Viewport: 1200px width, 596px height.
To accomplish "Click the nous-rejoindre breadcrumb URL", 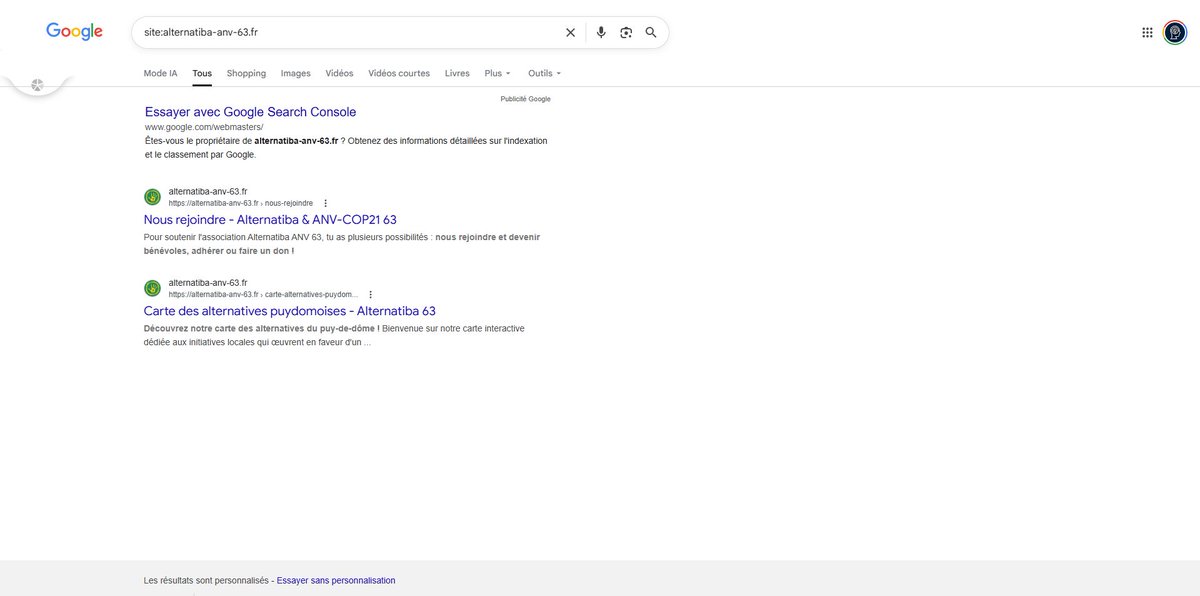I will tap(241, 203).
